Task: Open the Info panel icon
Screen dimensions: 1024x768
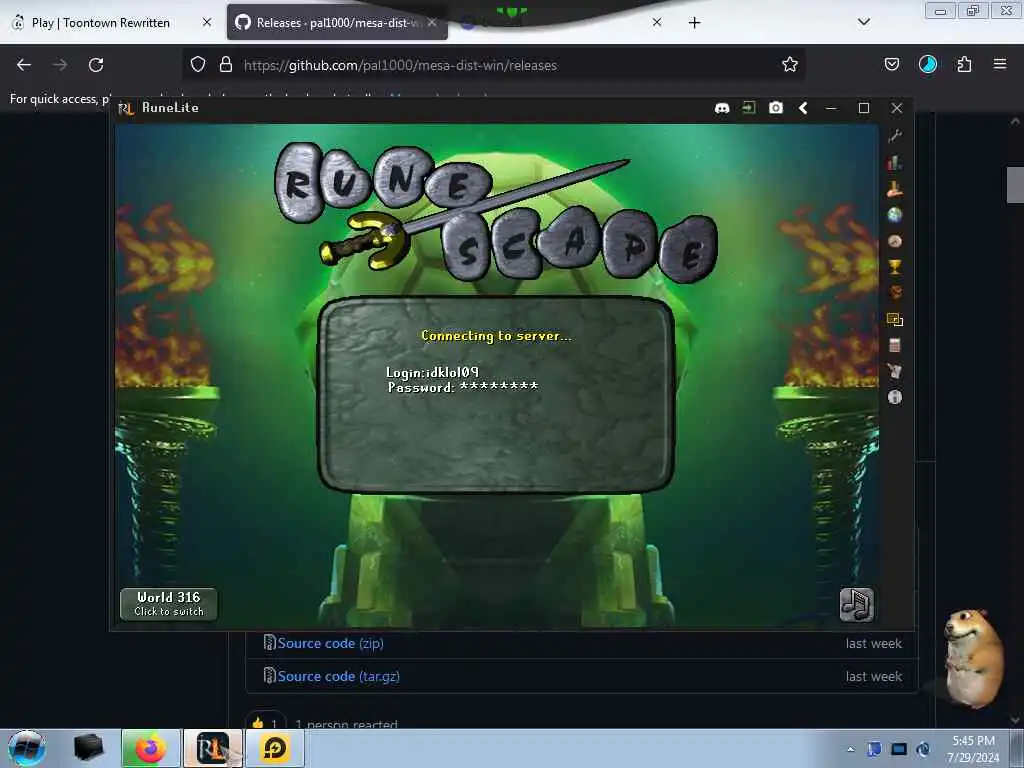Action: pos(895,397)
